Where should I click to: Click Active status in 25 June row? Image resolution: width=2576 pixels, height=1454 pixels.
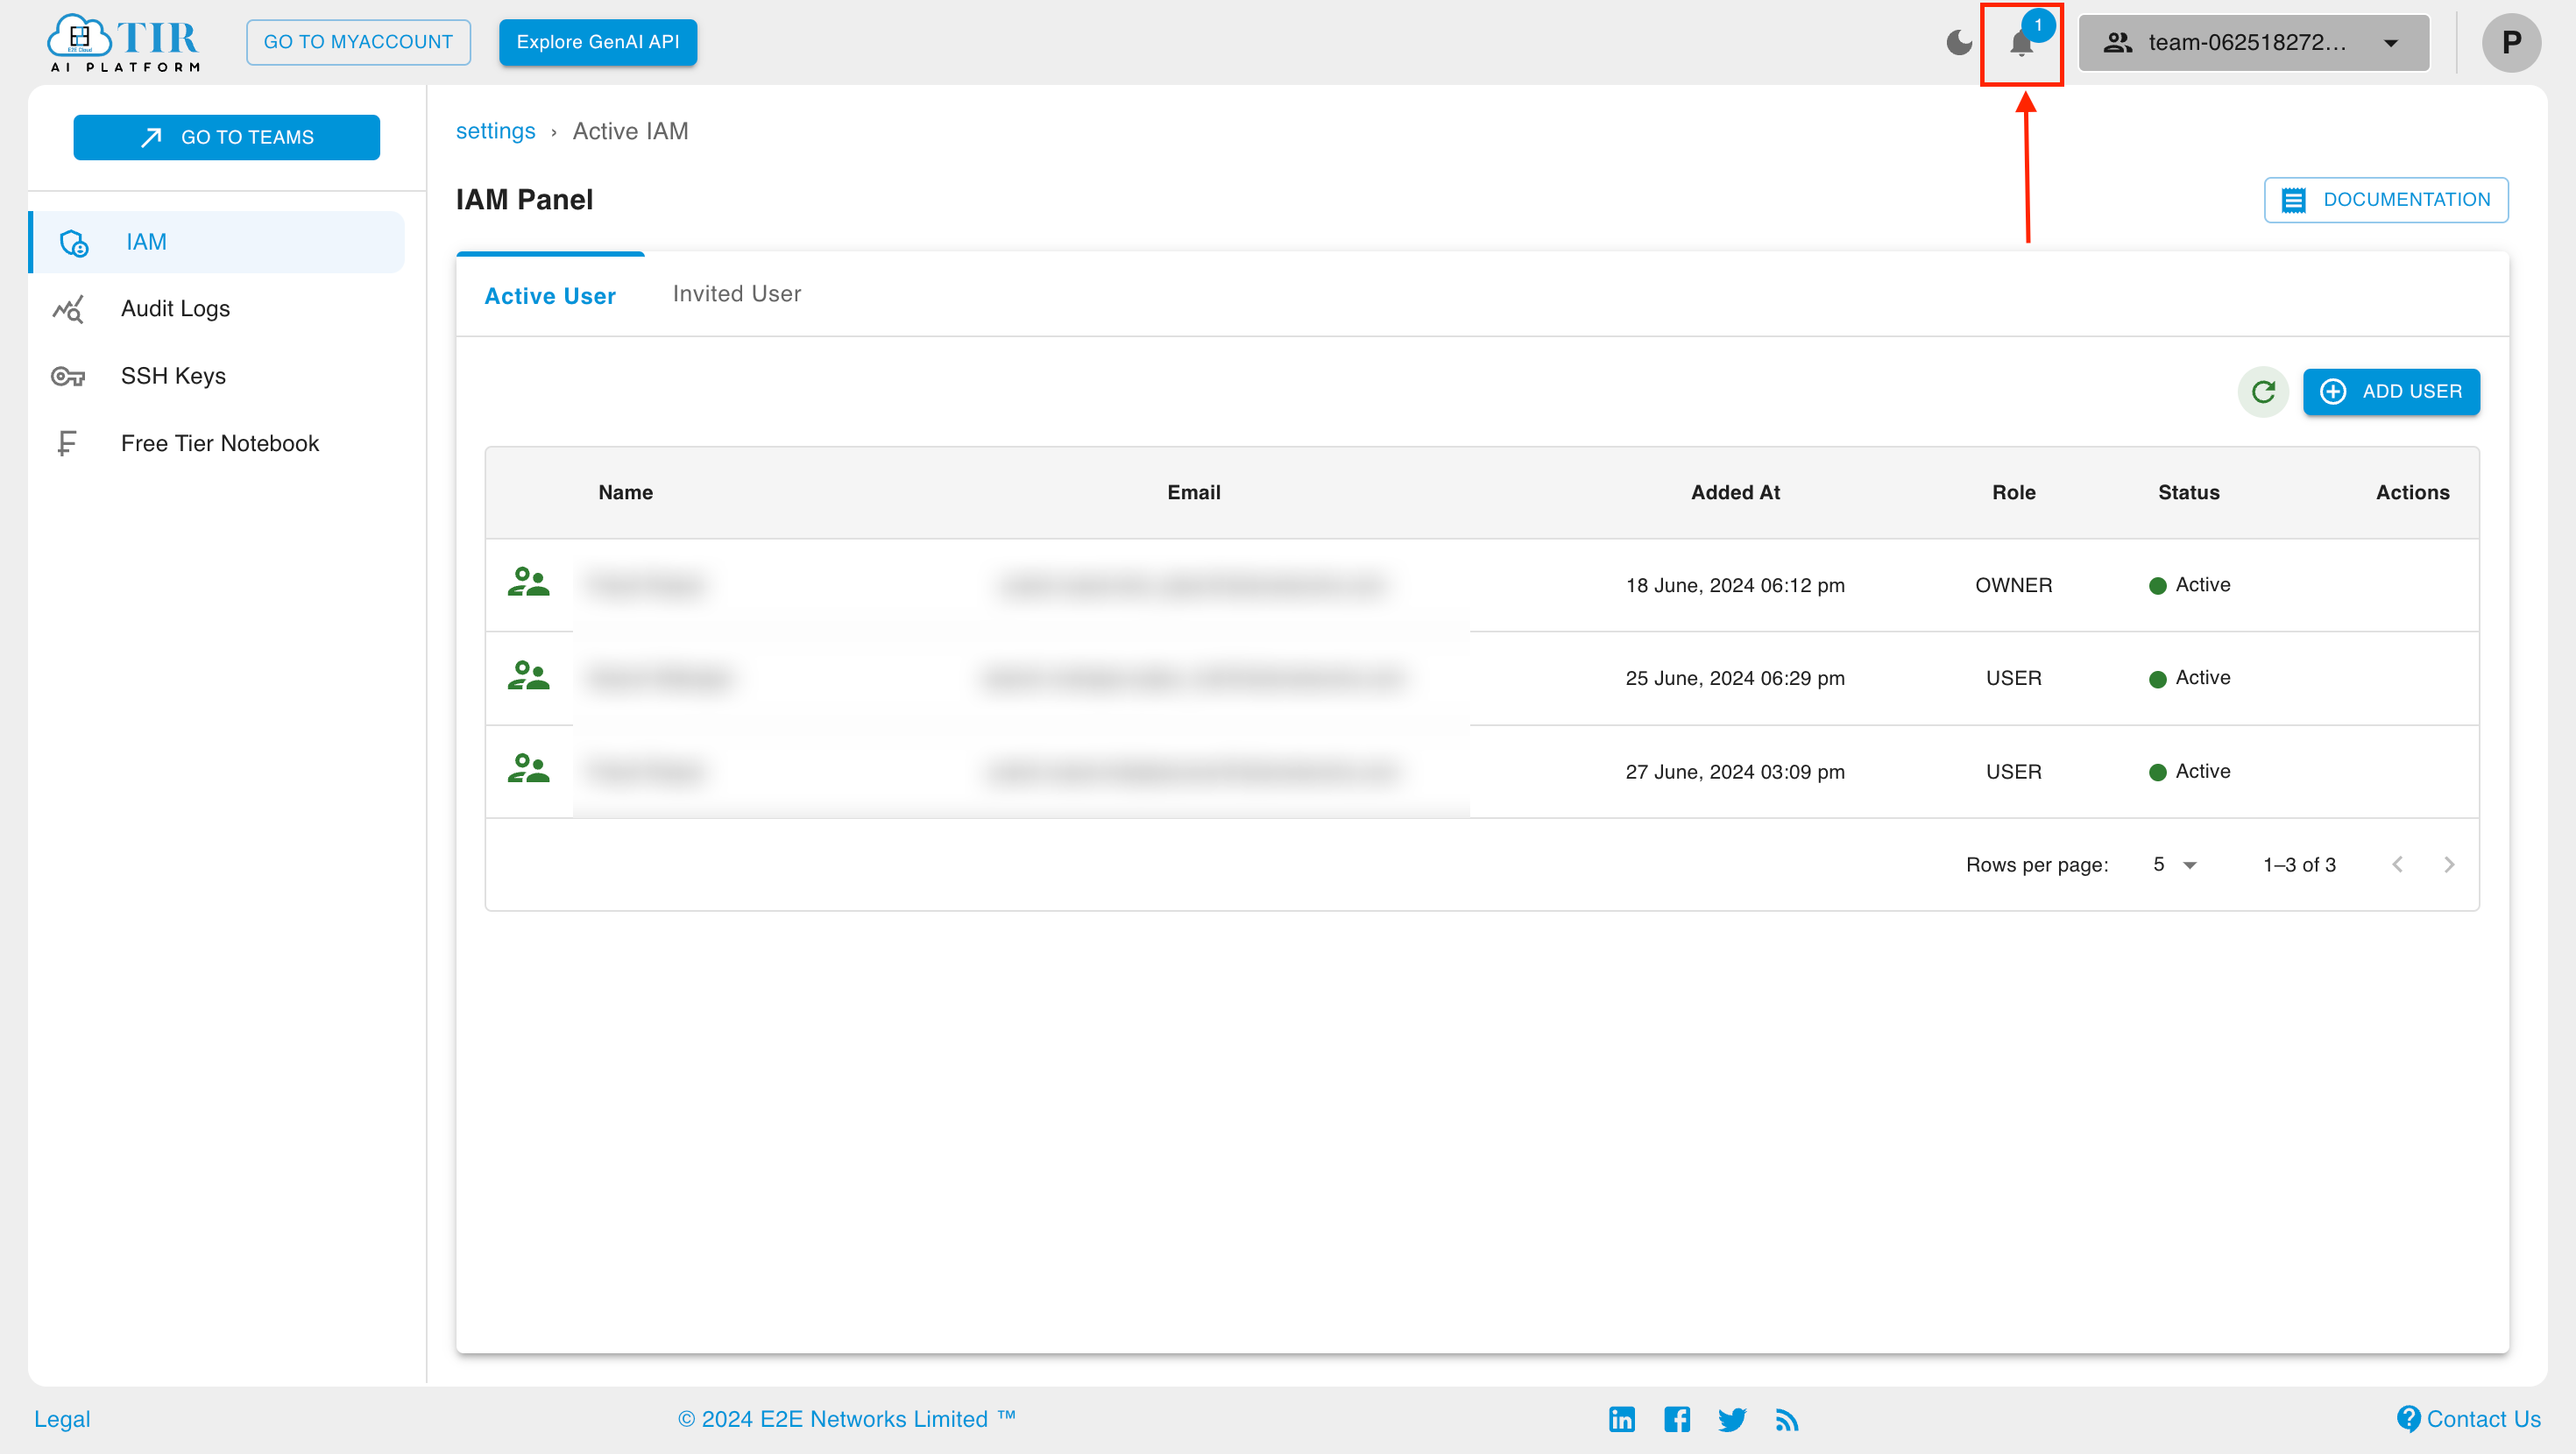[x=2189, y=678]
